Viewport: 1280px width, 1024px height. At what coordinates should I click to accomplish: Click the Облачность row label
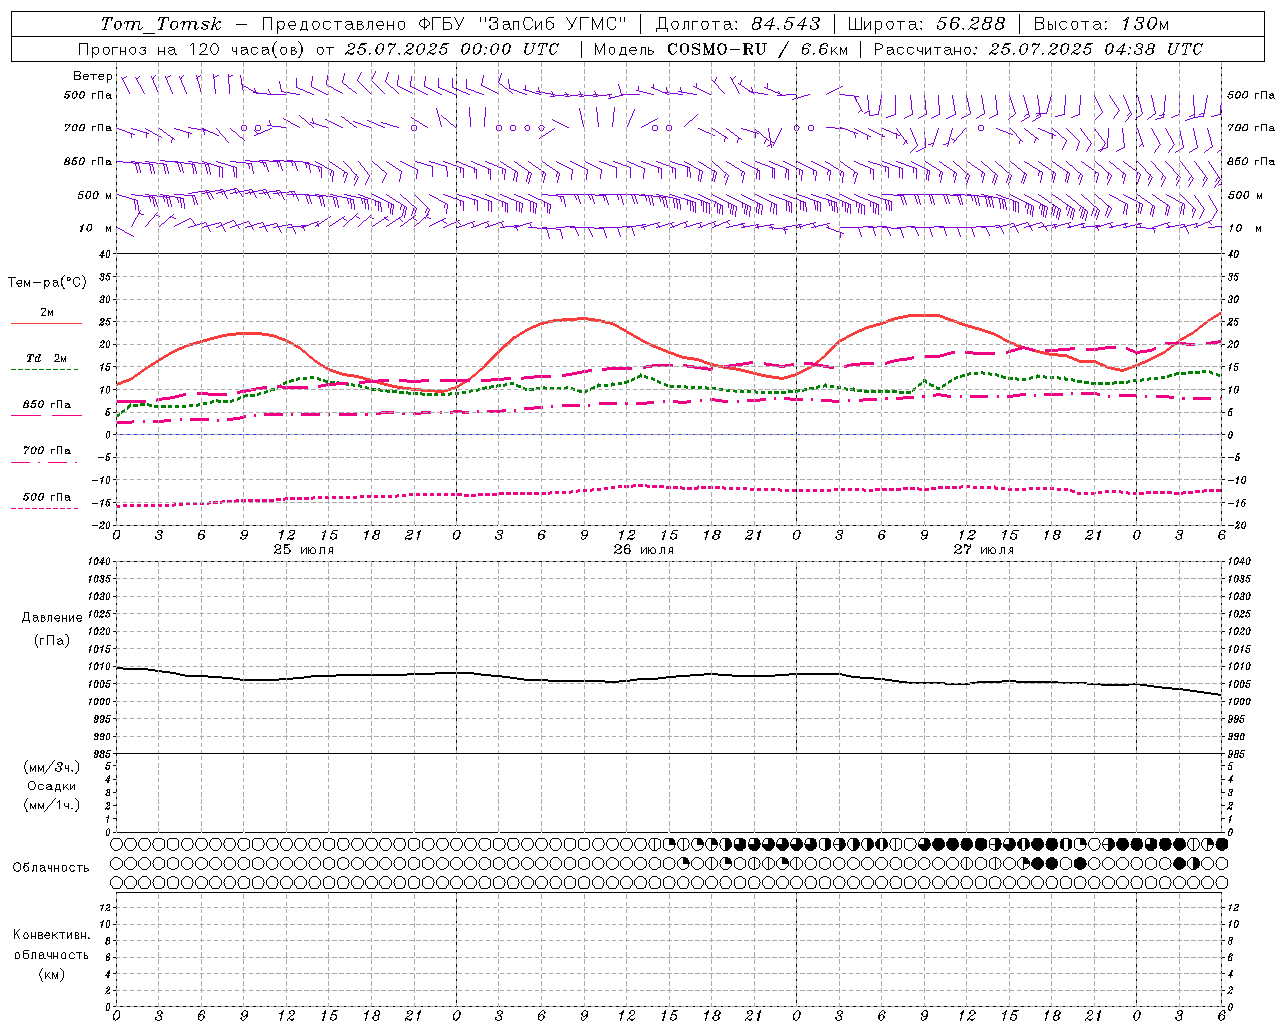click(x=51, y=867)
